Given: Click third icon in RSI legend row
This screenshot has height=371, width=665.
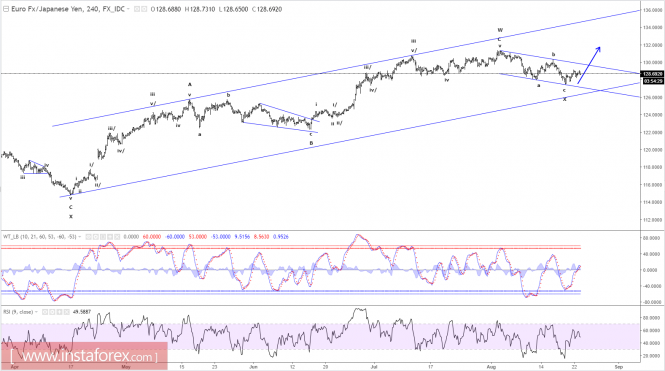Looking at the screenshot, I should (59, 312).
